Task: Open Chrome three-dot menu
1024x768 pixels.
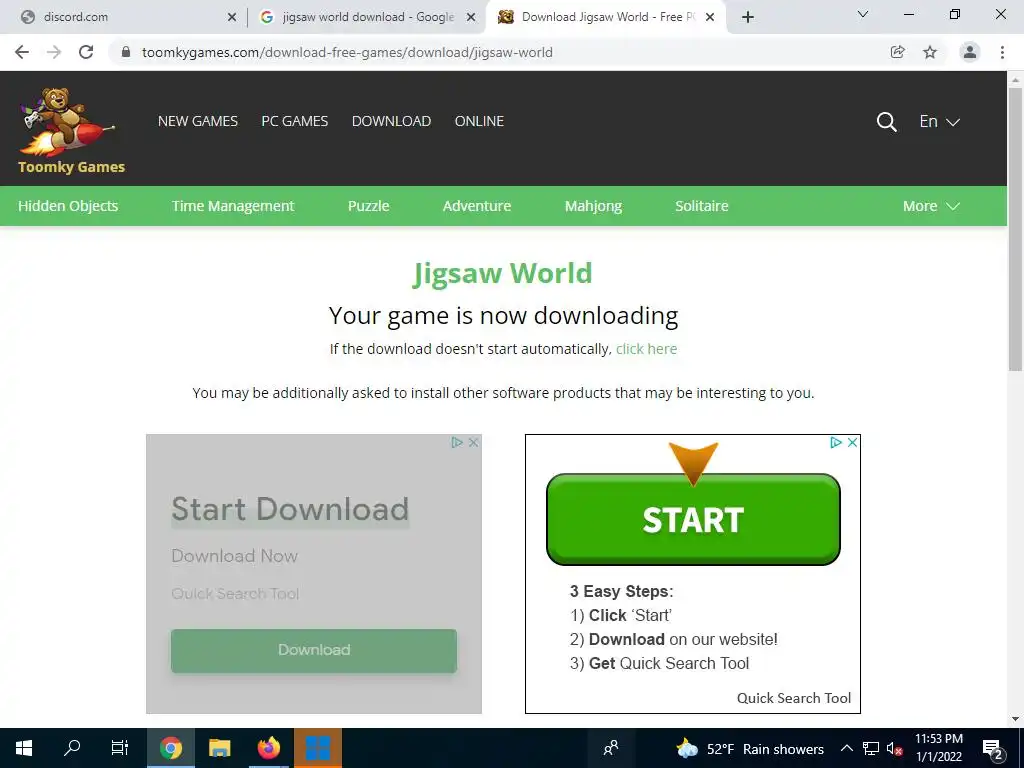Action: (x=1002, y=52)
